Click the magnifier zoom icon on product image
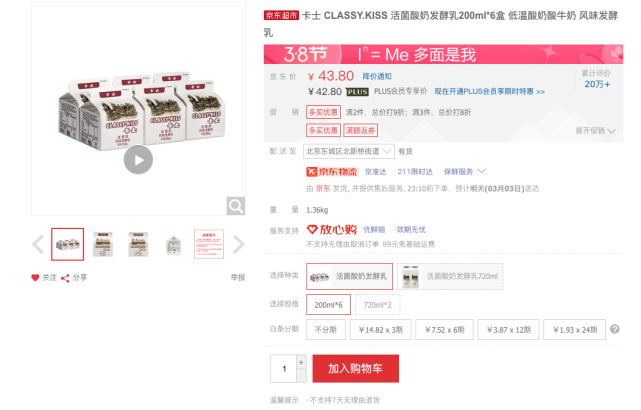 [x=236, y=206]
